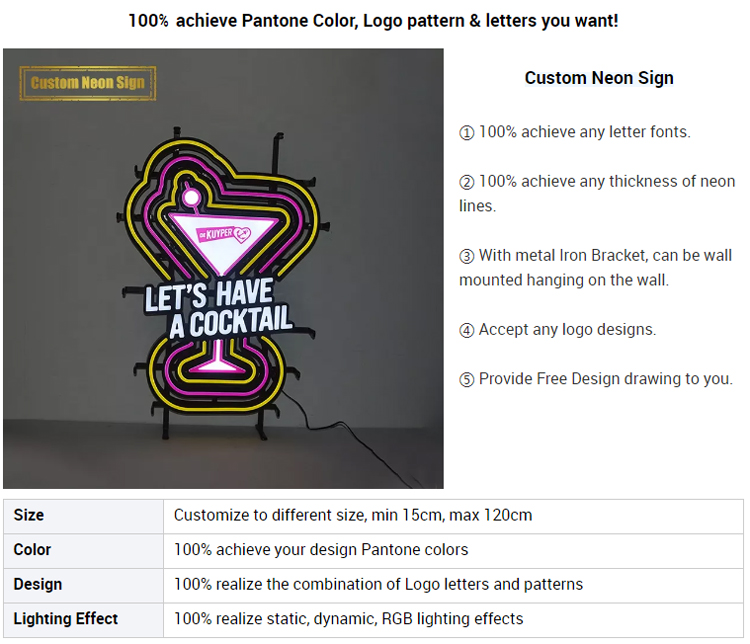
Task: Click the circled number 1 bullet
Action: pyautogui.click(x=466, y=133)
